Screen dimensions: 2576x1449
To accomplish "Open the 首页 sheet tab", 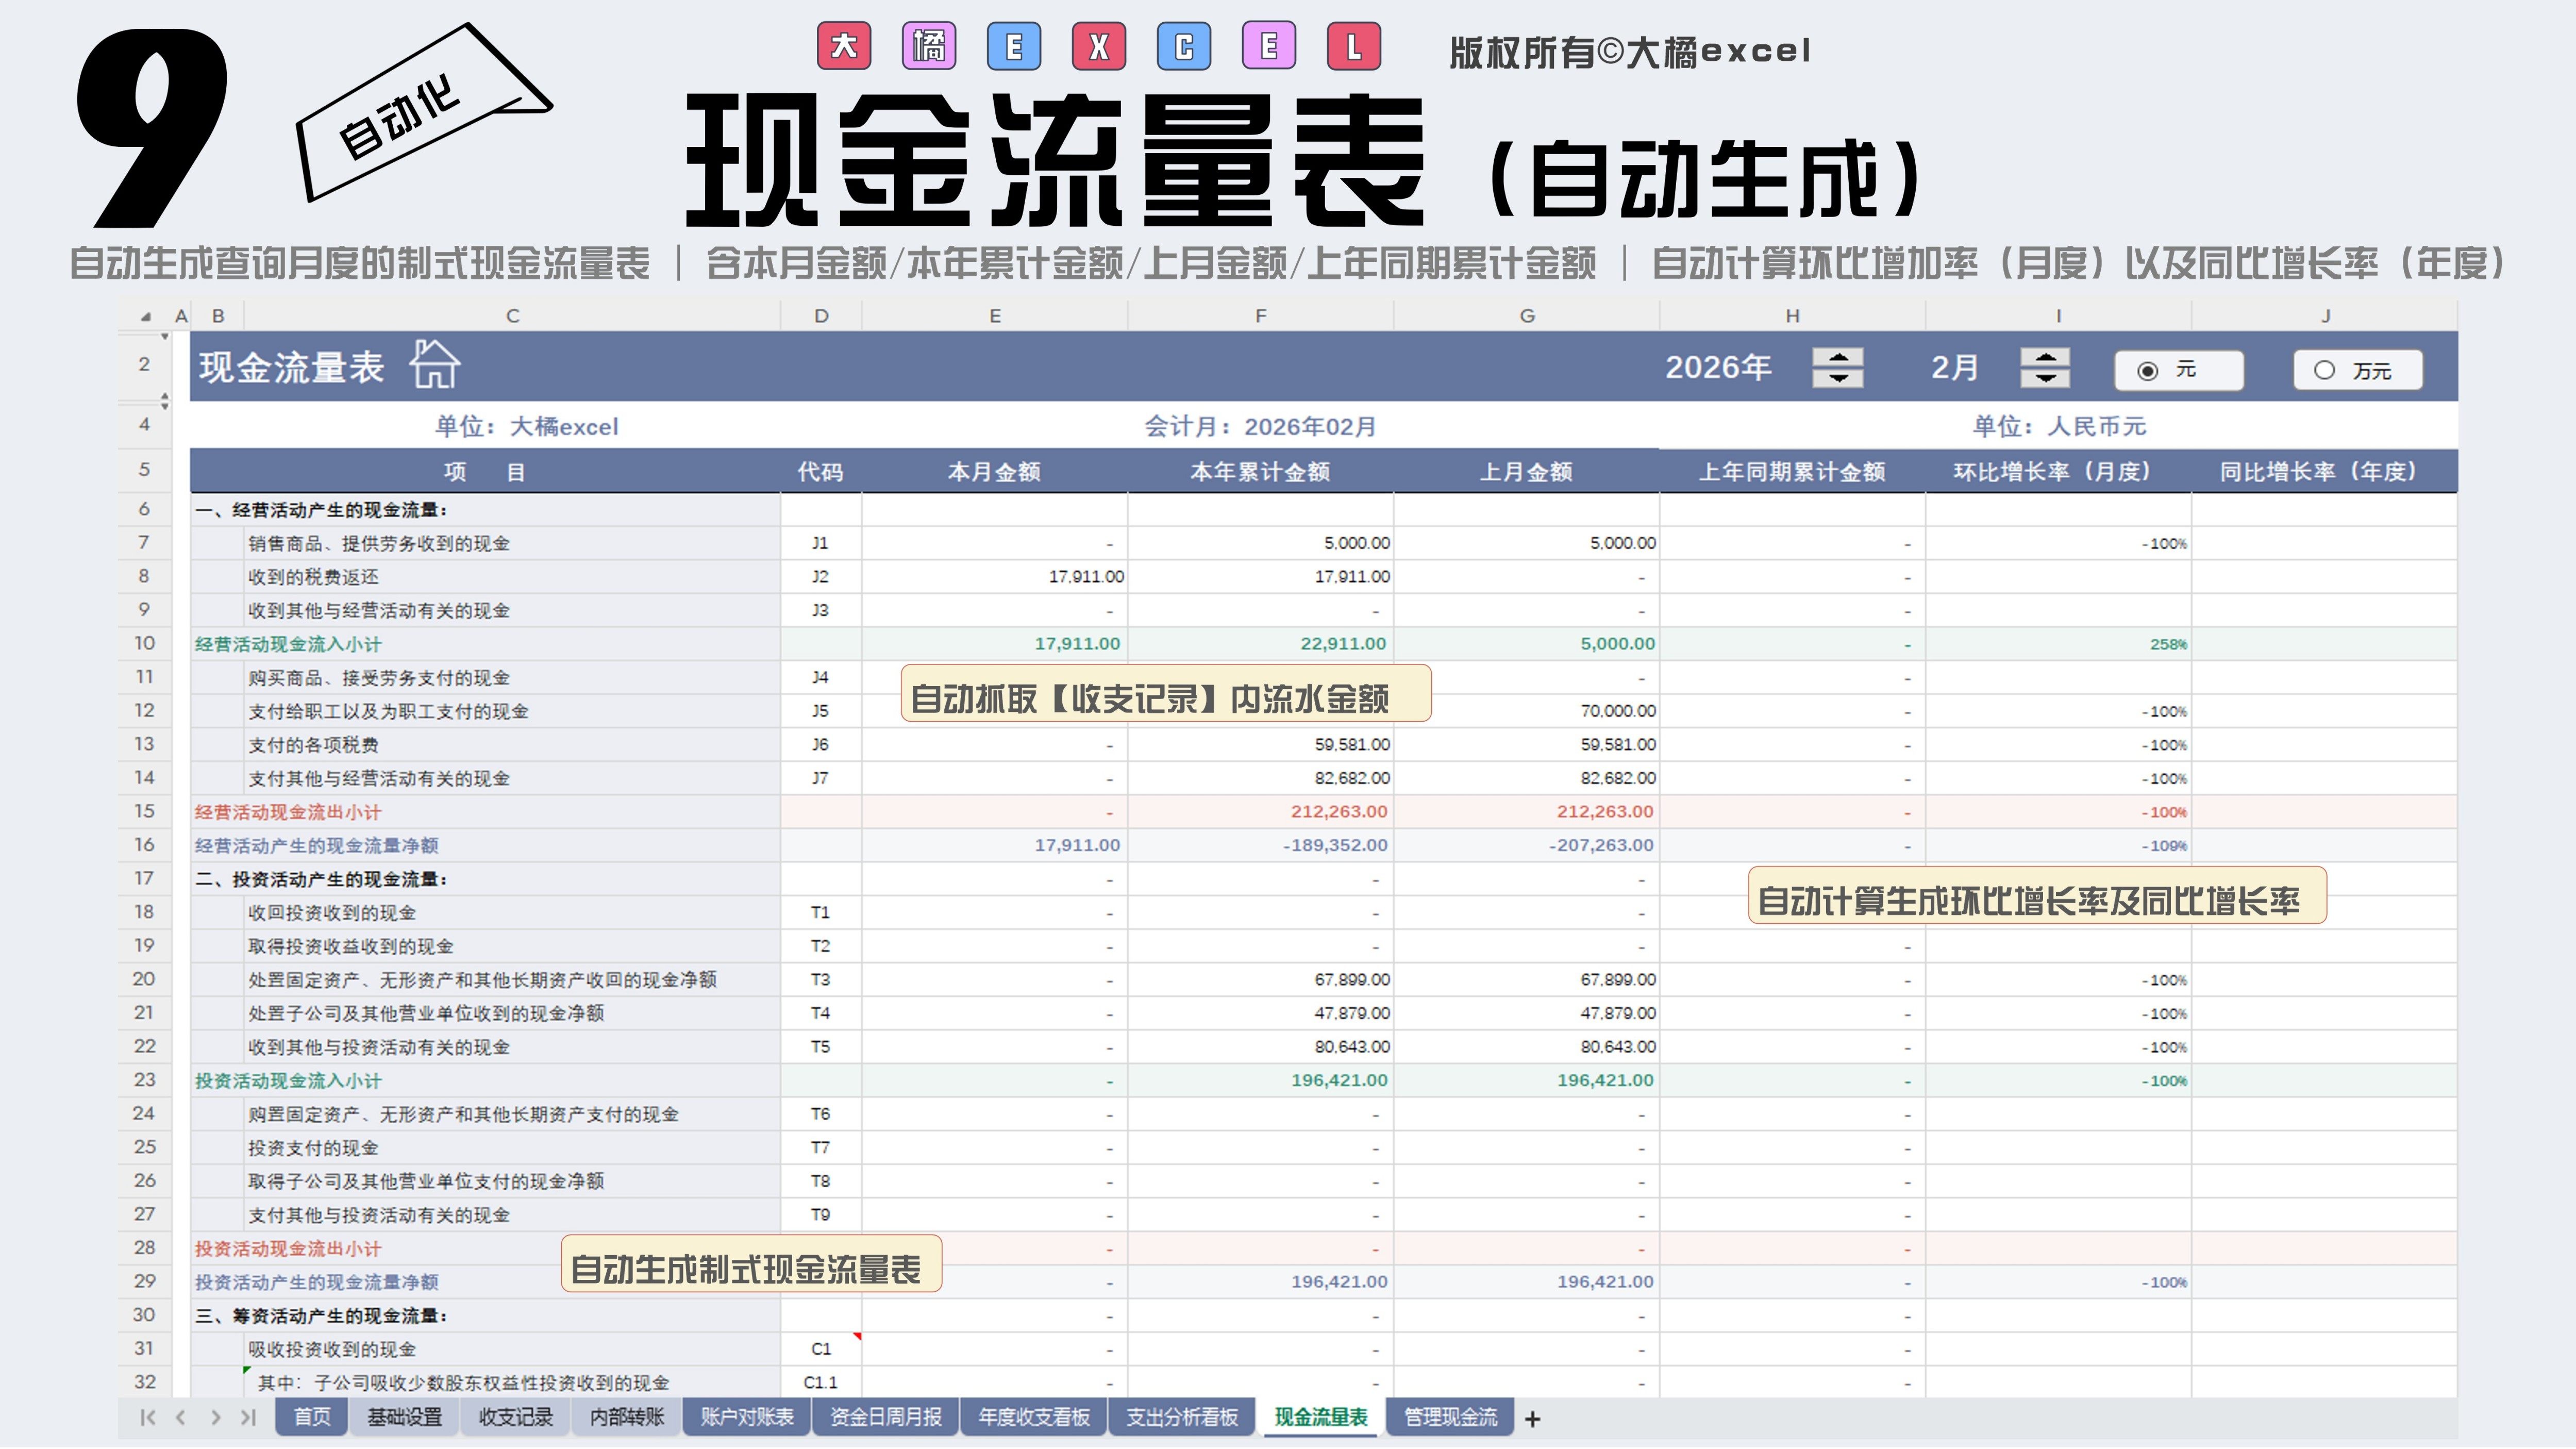I will [x=311, y=1418].
